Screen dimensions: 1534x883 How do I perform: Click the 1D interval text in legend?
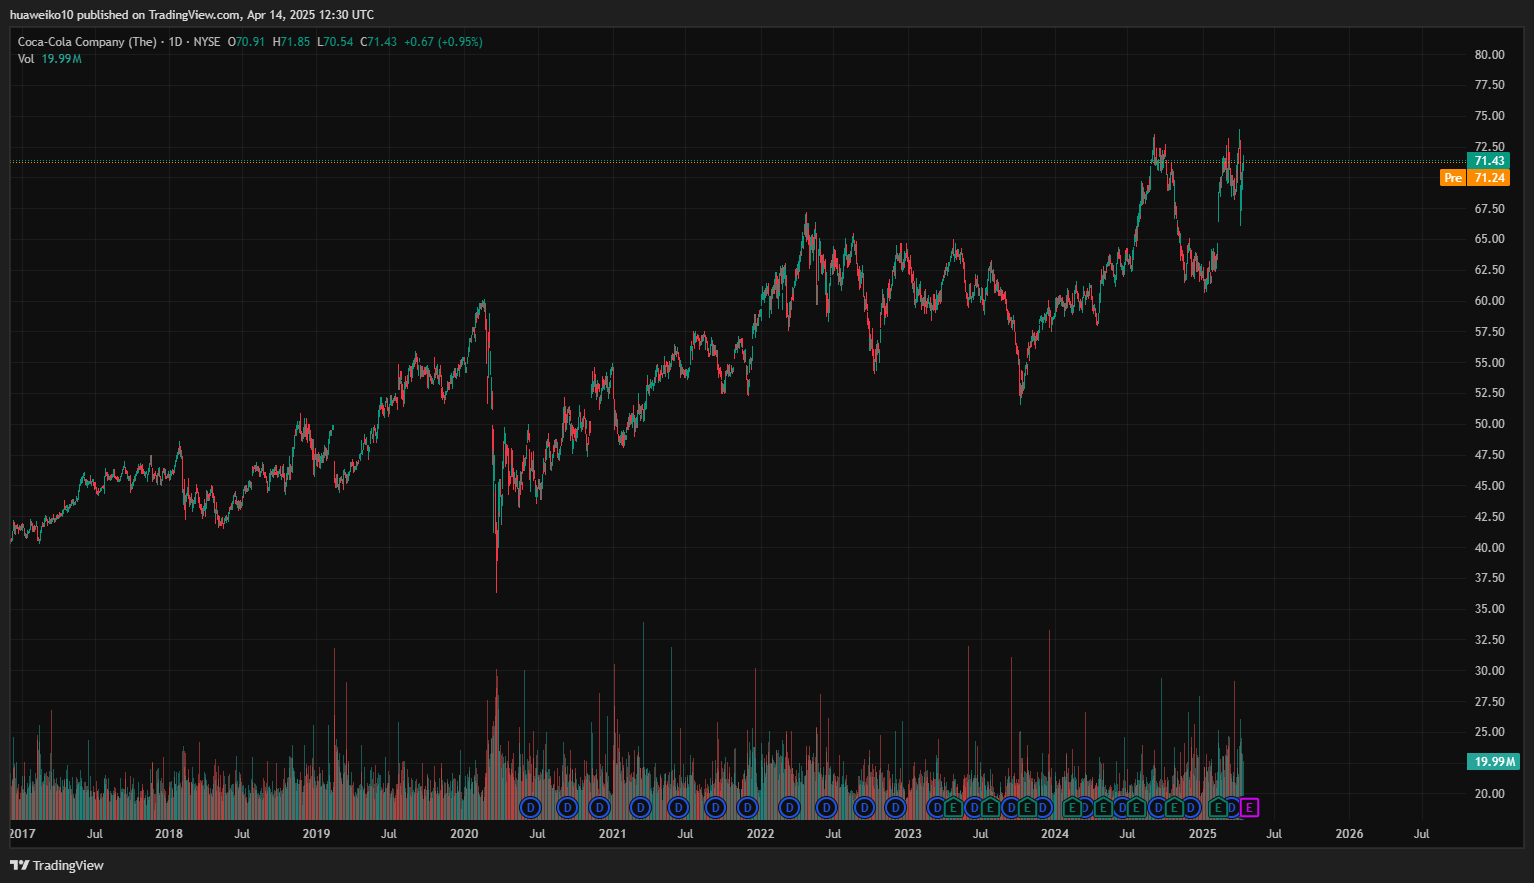pos(175,42)
